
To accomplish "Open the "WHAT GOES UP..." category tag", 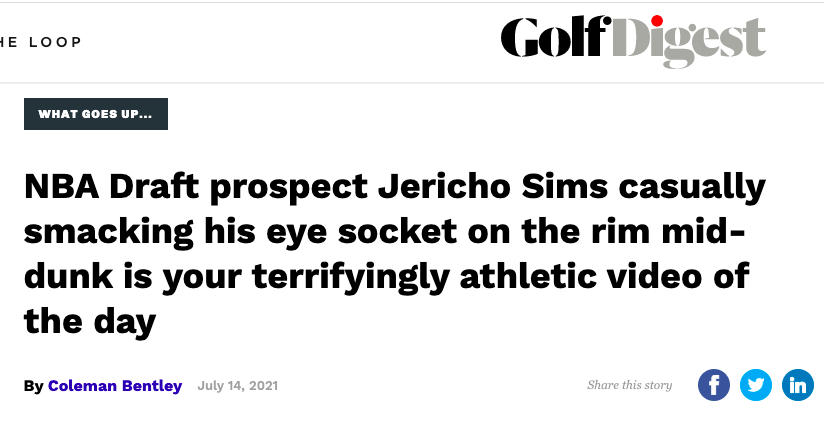I will [96, 114].
